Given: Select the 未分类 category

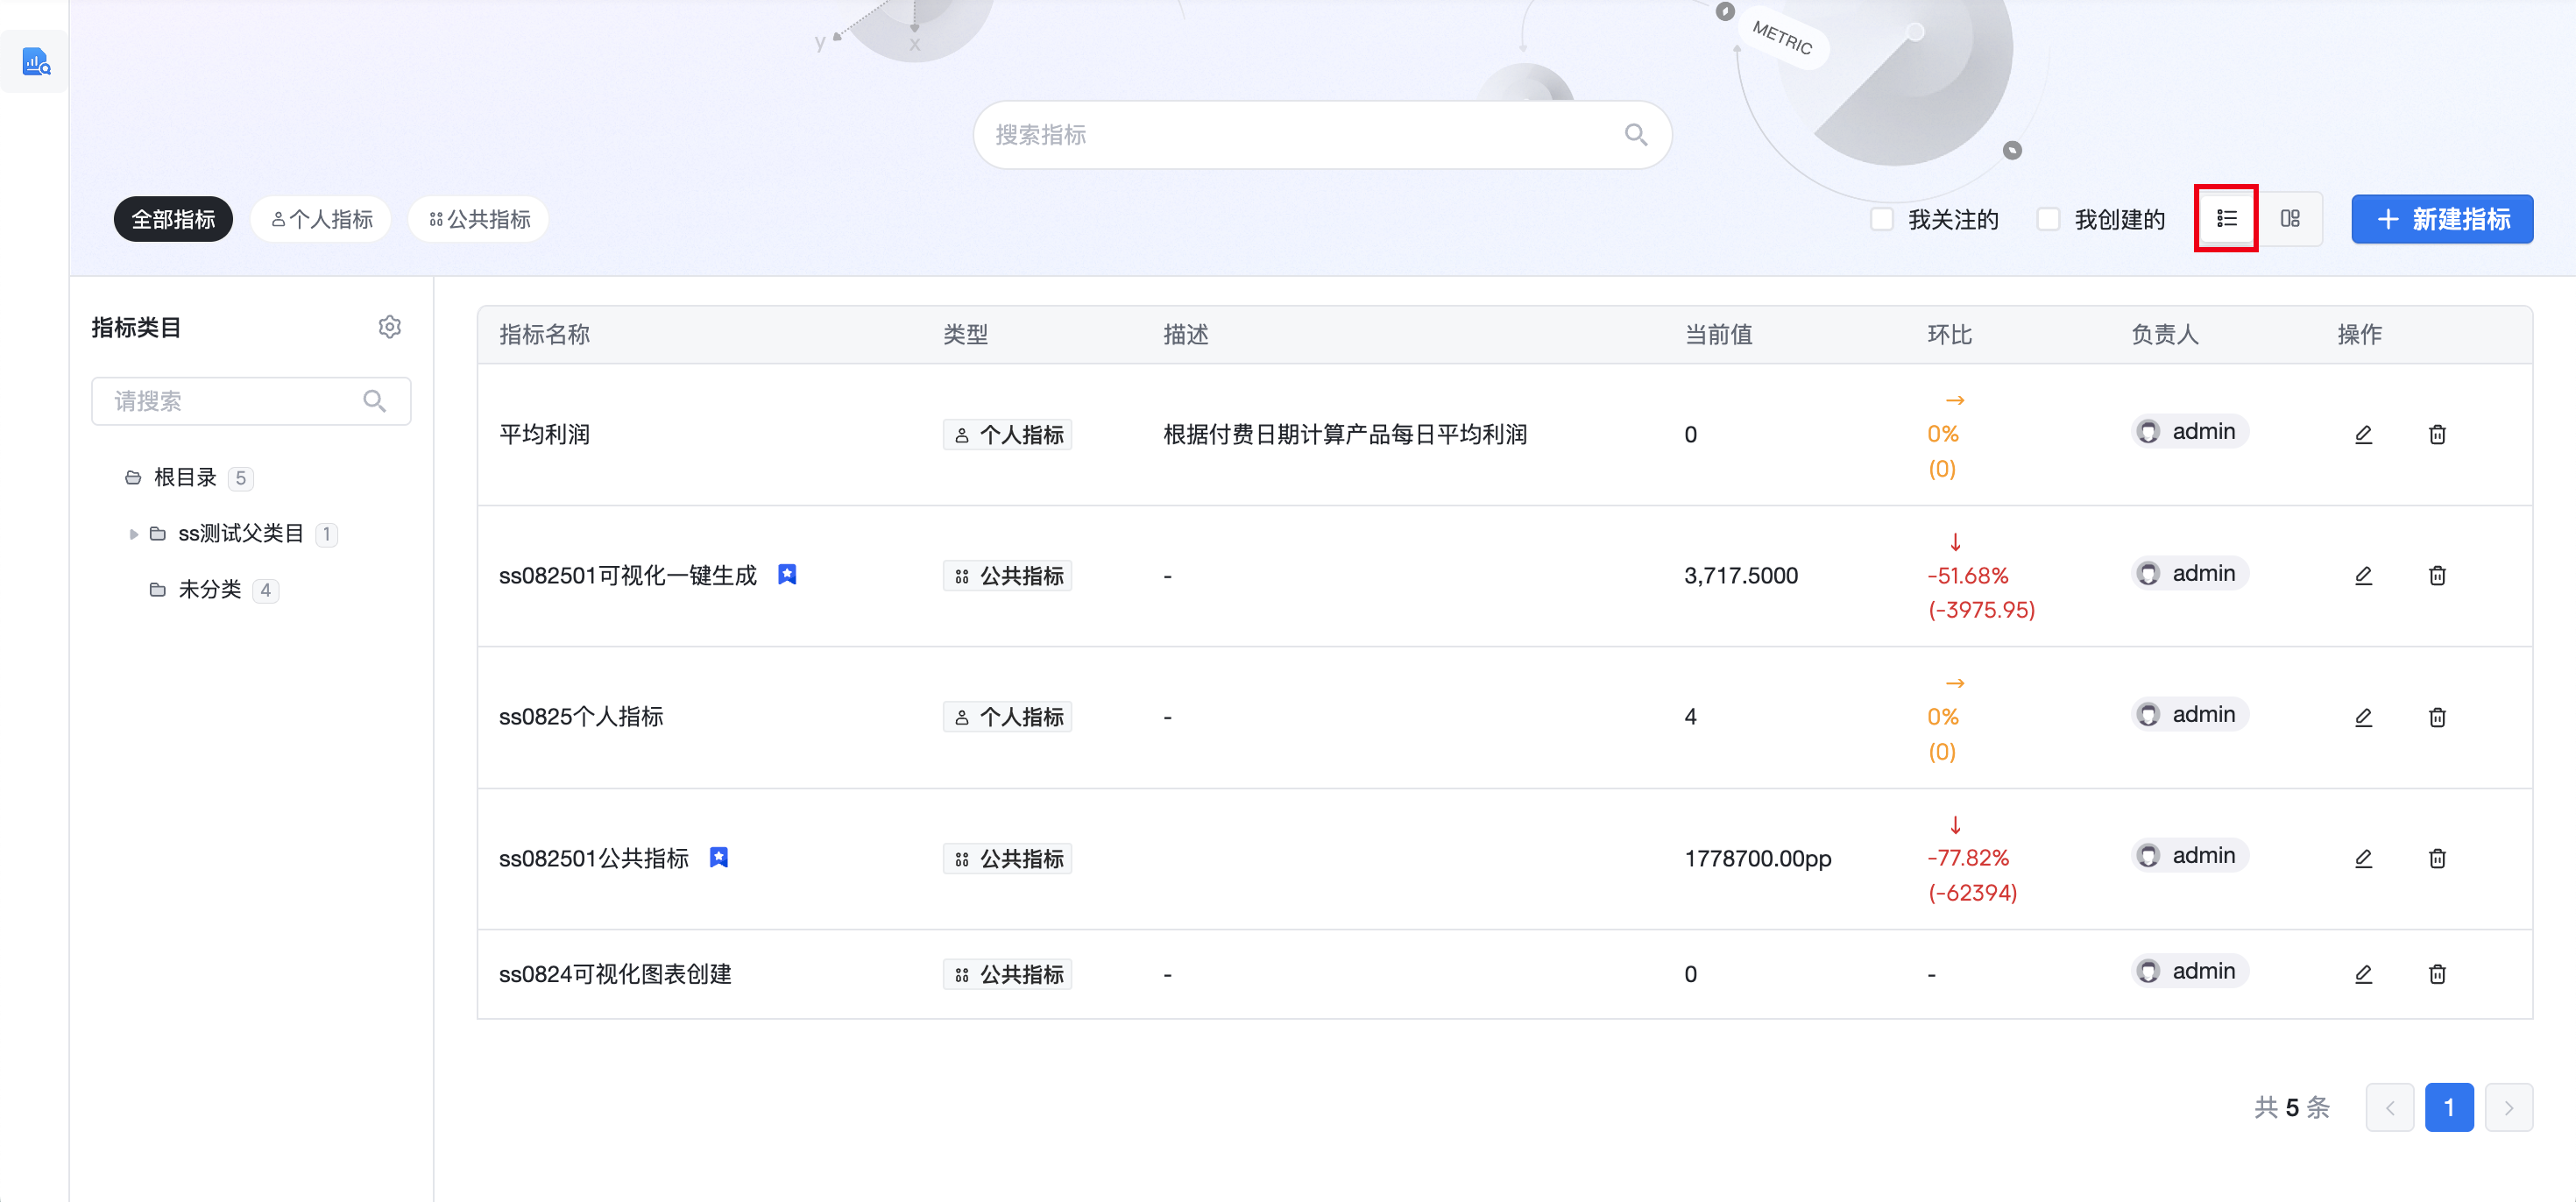Looking at the screenshot, I should (209, 590).
